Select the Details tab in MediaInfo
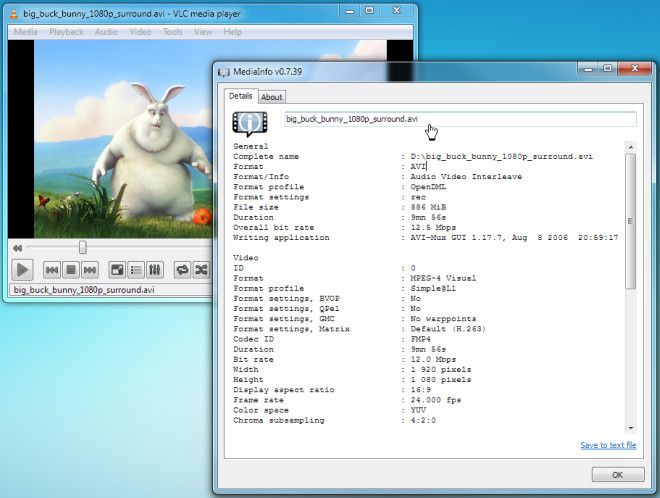The width and height of the screenshot is (660, 498). coord(240,96)
